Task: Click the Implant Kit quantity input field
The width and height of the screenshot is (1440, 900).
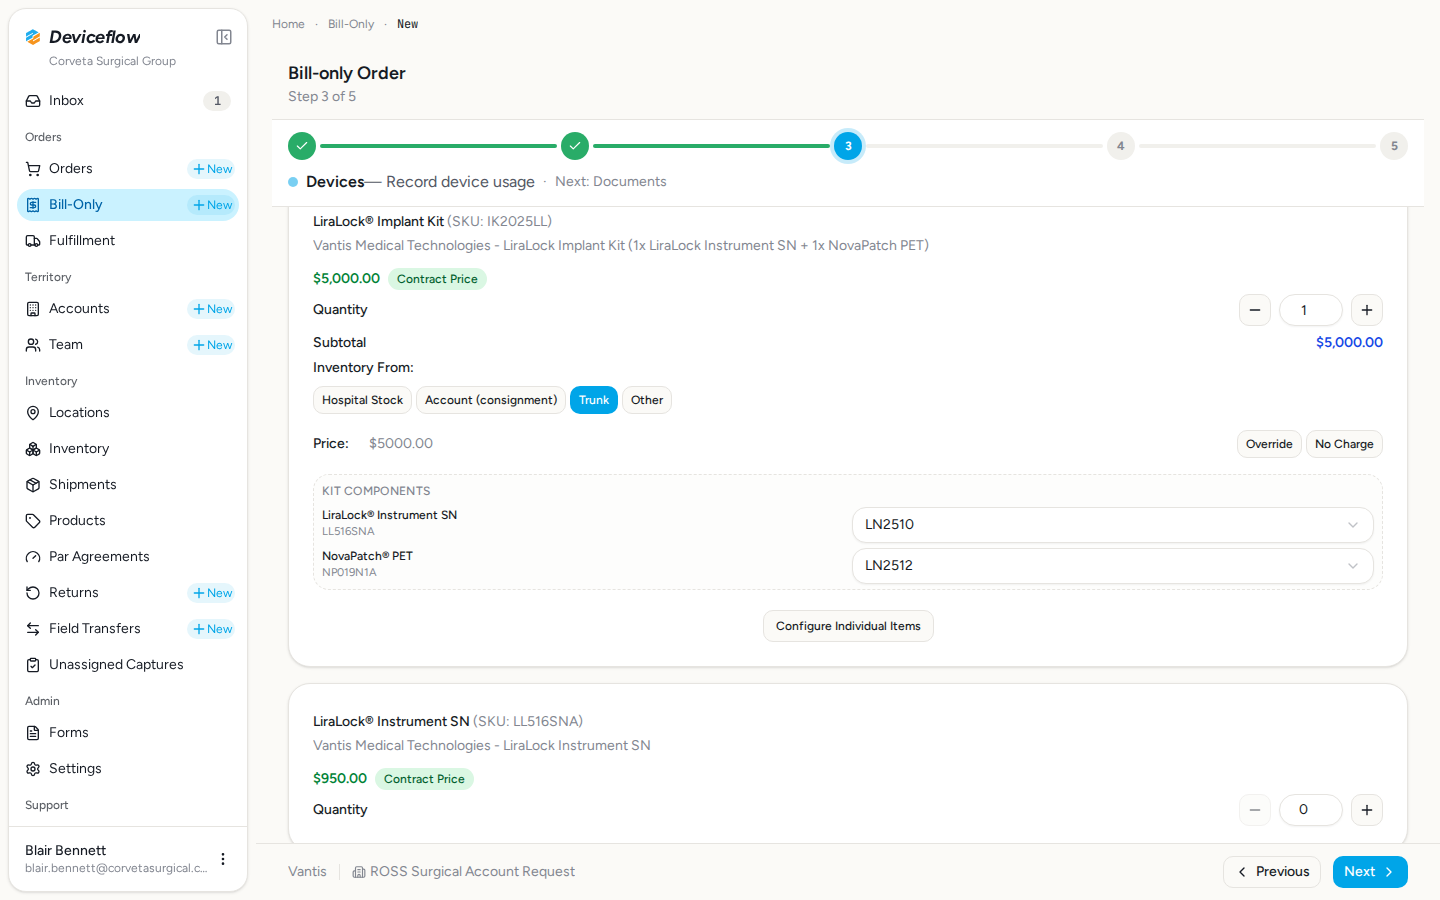Action: (x=1311, y=310)
